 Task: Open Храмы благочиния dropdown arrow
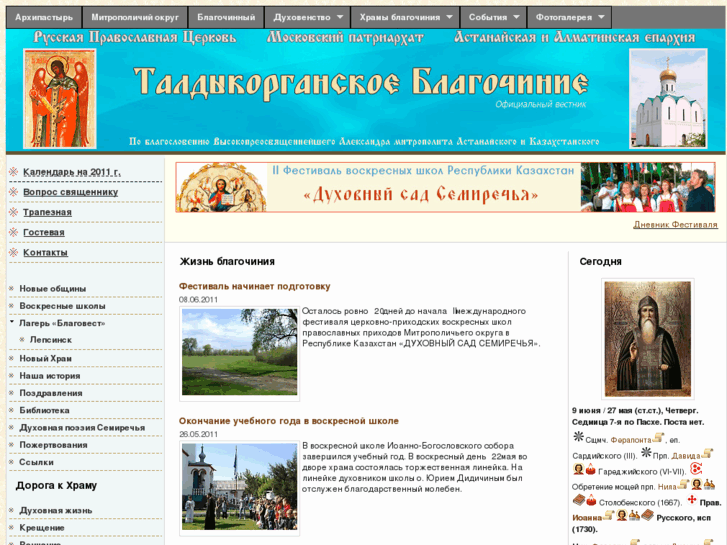click(449, 17)
